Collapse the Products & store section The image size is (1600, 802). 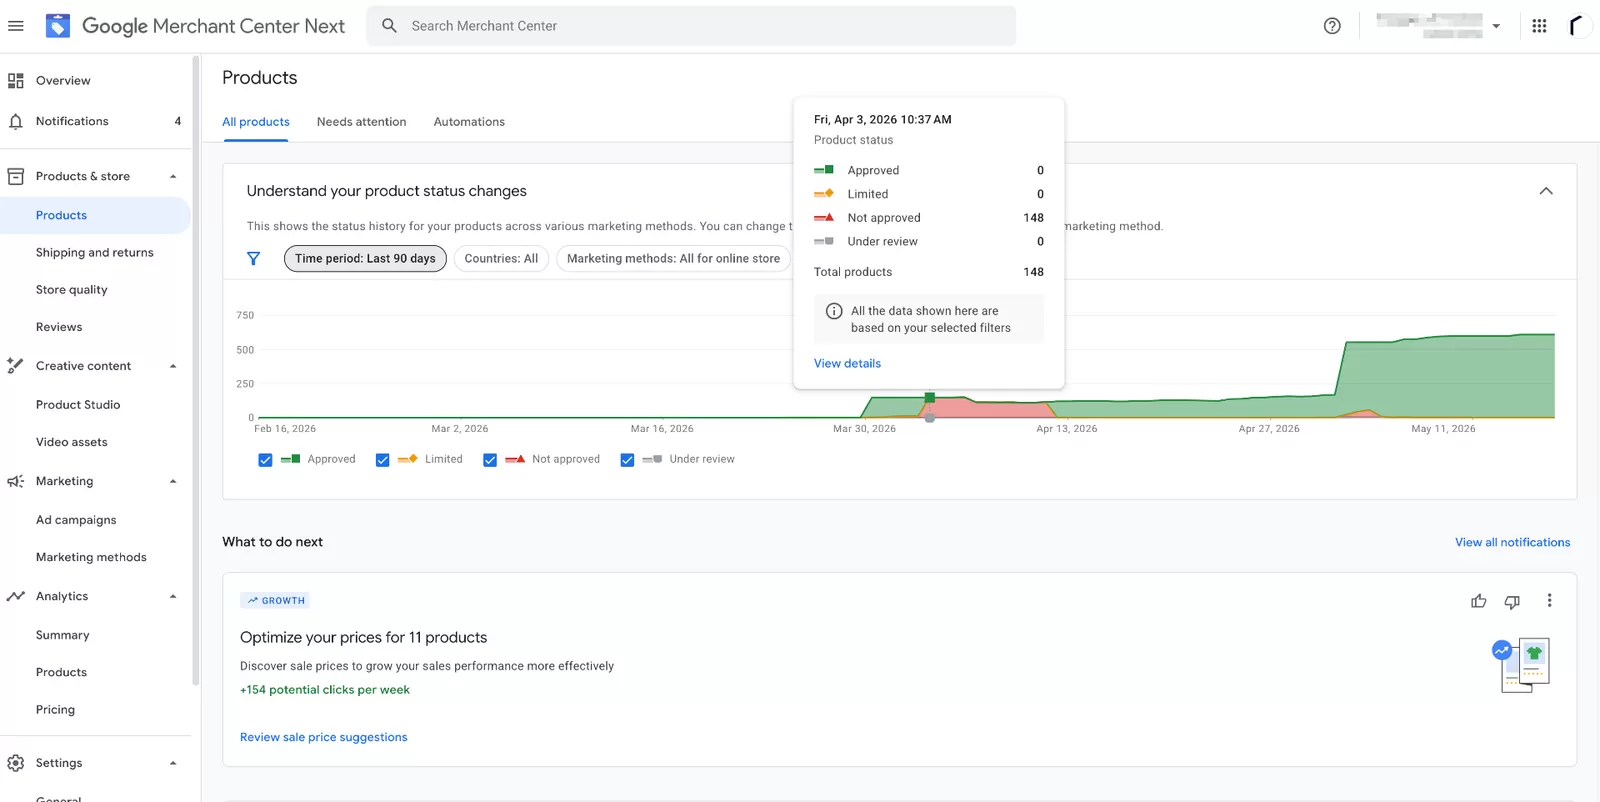[x=173, y=177]
